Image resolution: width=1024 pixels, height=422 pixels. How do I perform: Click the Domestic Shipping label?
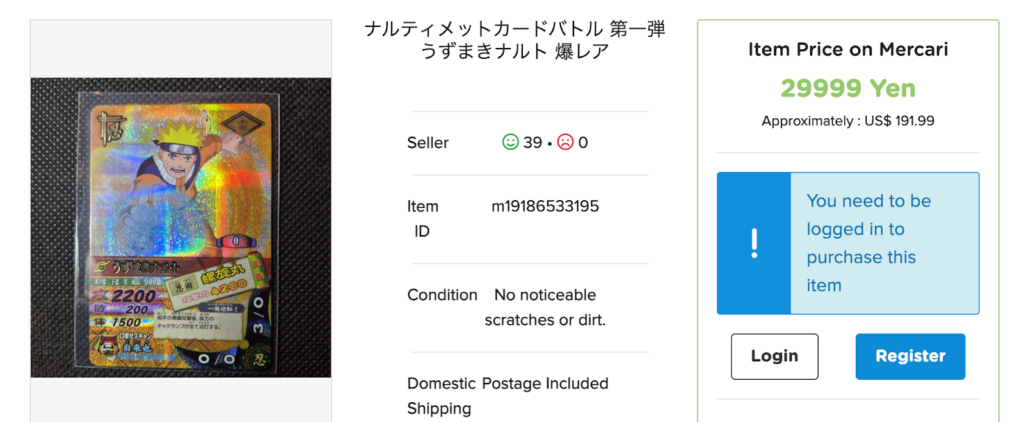click(x=440, y=396)
